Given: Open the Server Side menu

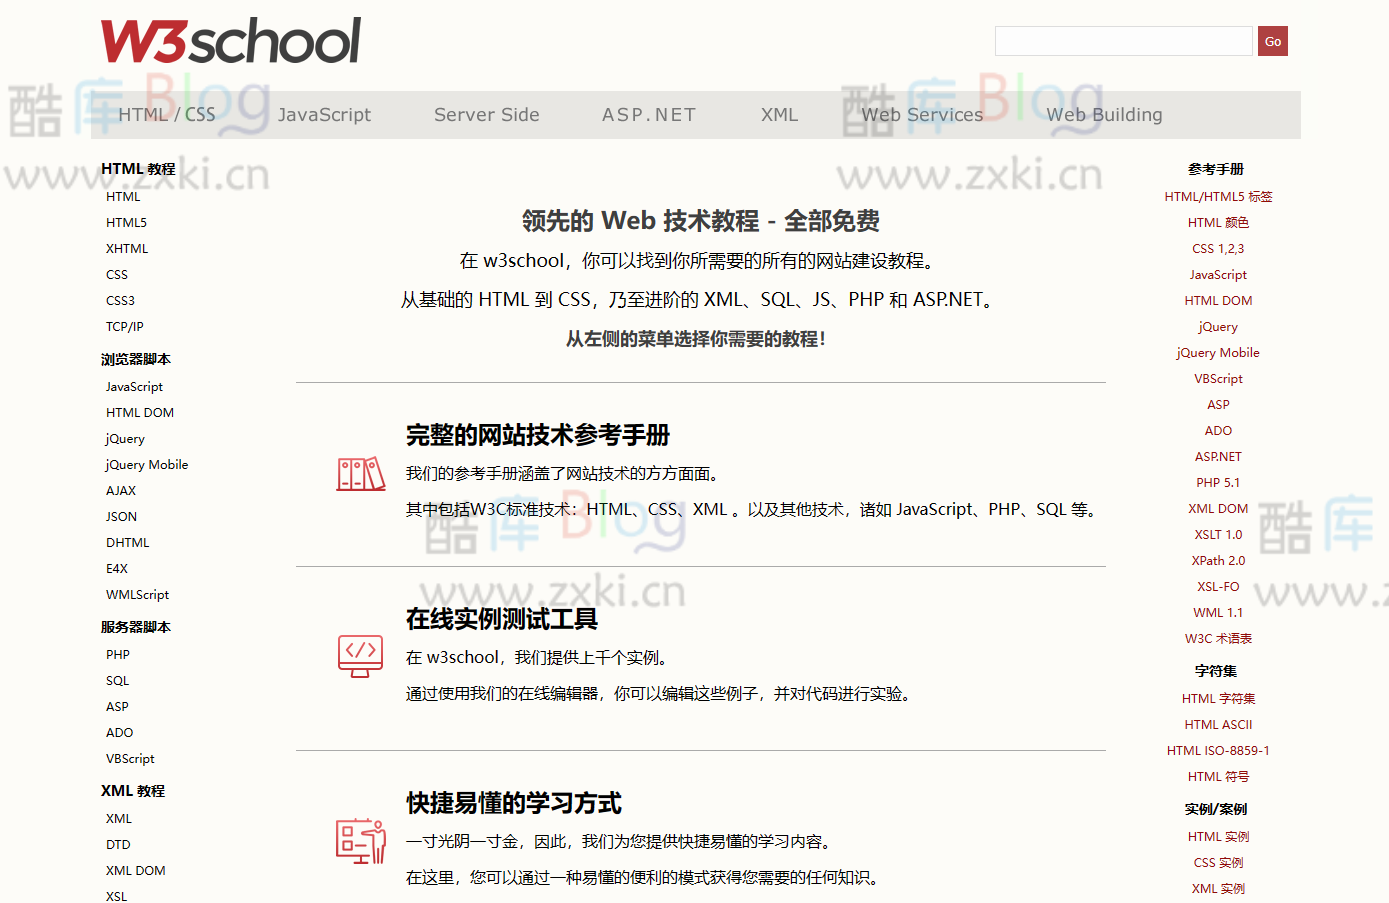Looking at the screenshot, I should pyautogui.click(x=486, y=114).
